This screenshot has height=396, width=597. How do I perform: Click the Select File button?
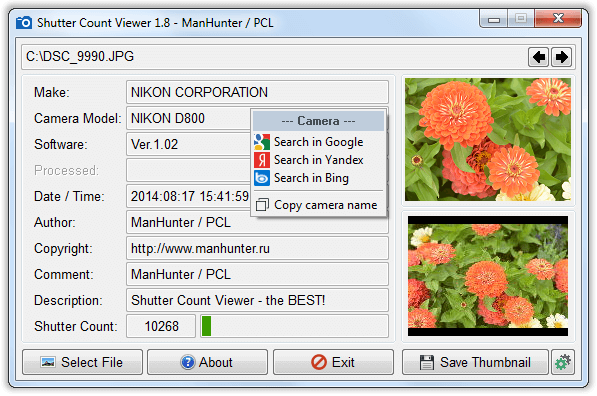coord(82,362)
